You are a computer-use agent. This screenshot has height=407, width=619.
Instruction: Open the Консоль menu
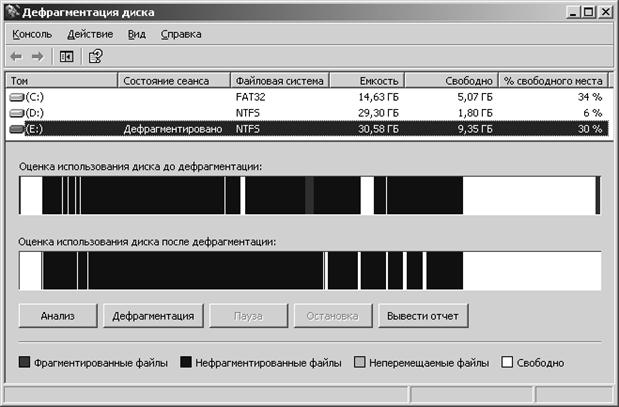32,34
